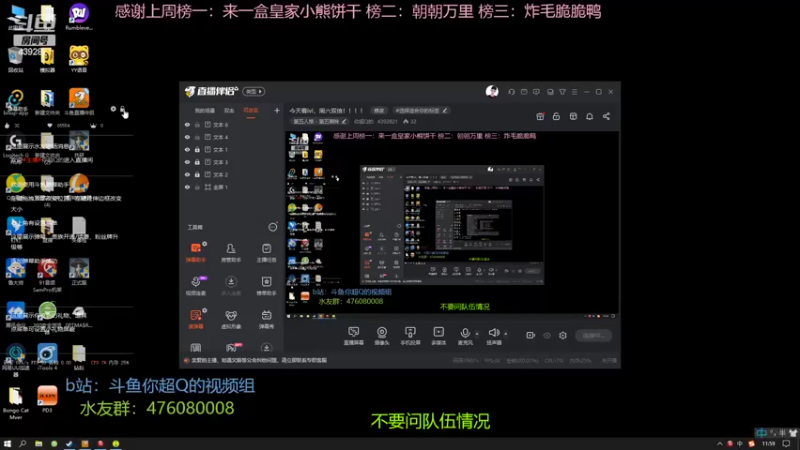Viewport: 800px width, 450px height.
Task: Open the 主播任务 tool
Action: tap(266, 252)
